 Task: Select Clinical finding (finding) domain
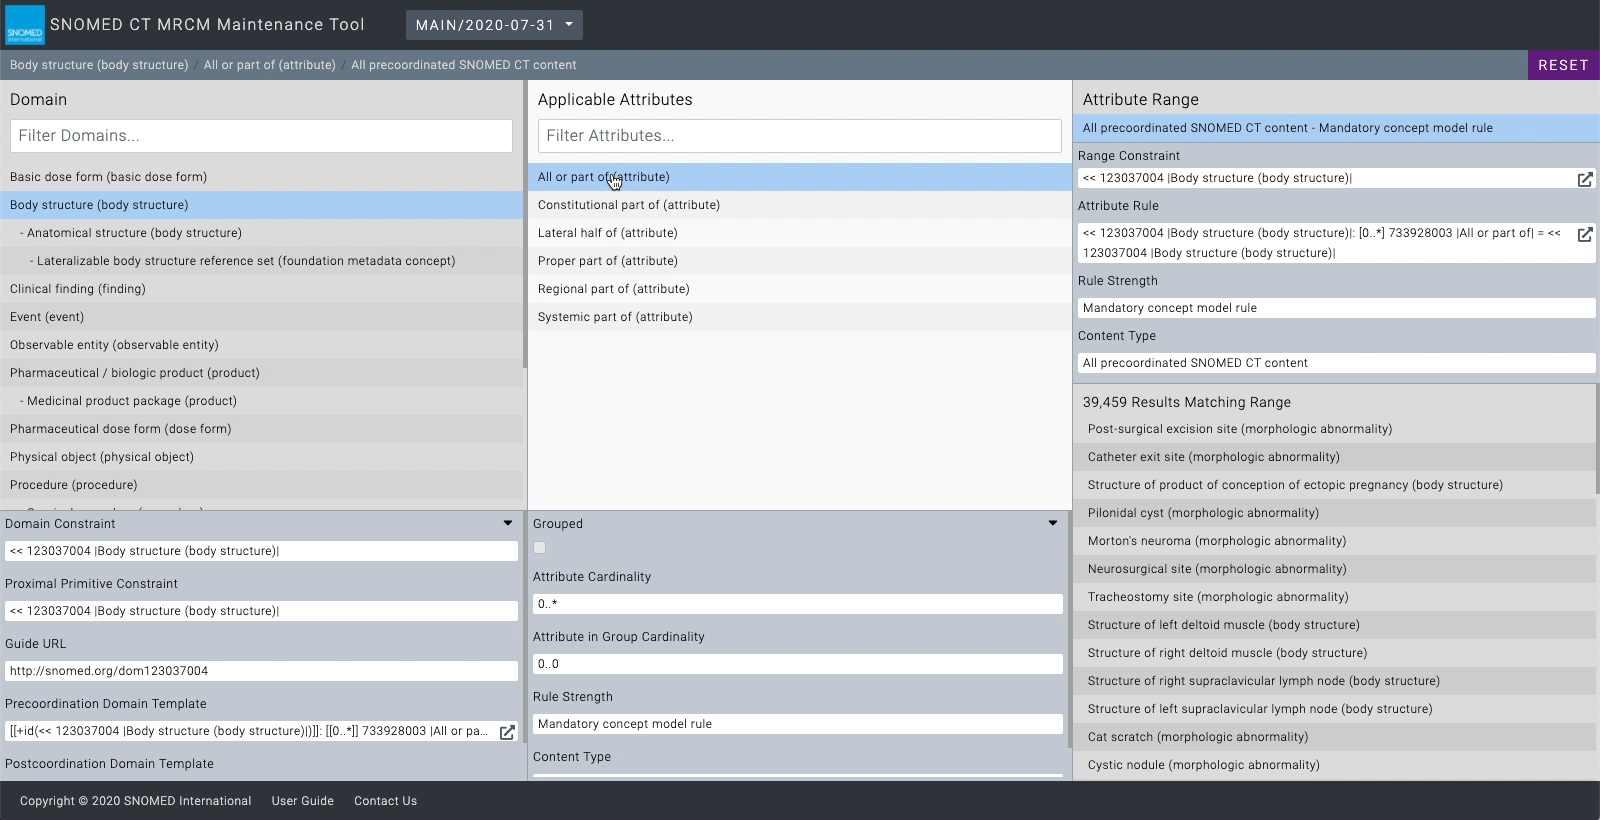(x=261, y=289)
